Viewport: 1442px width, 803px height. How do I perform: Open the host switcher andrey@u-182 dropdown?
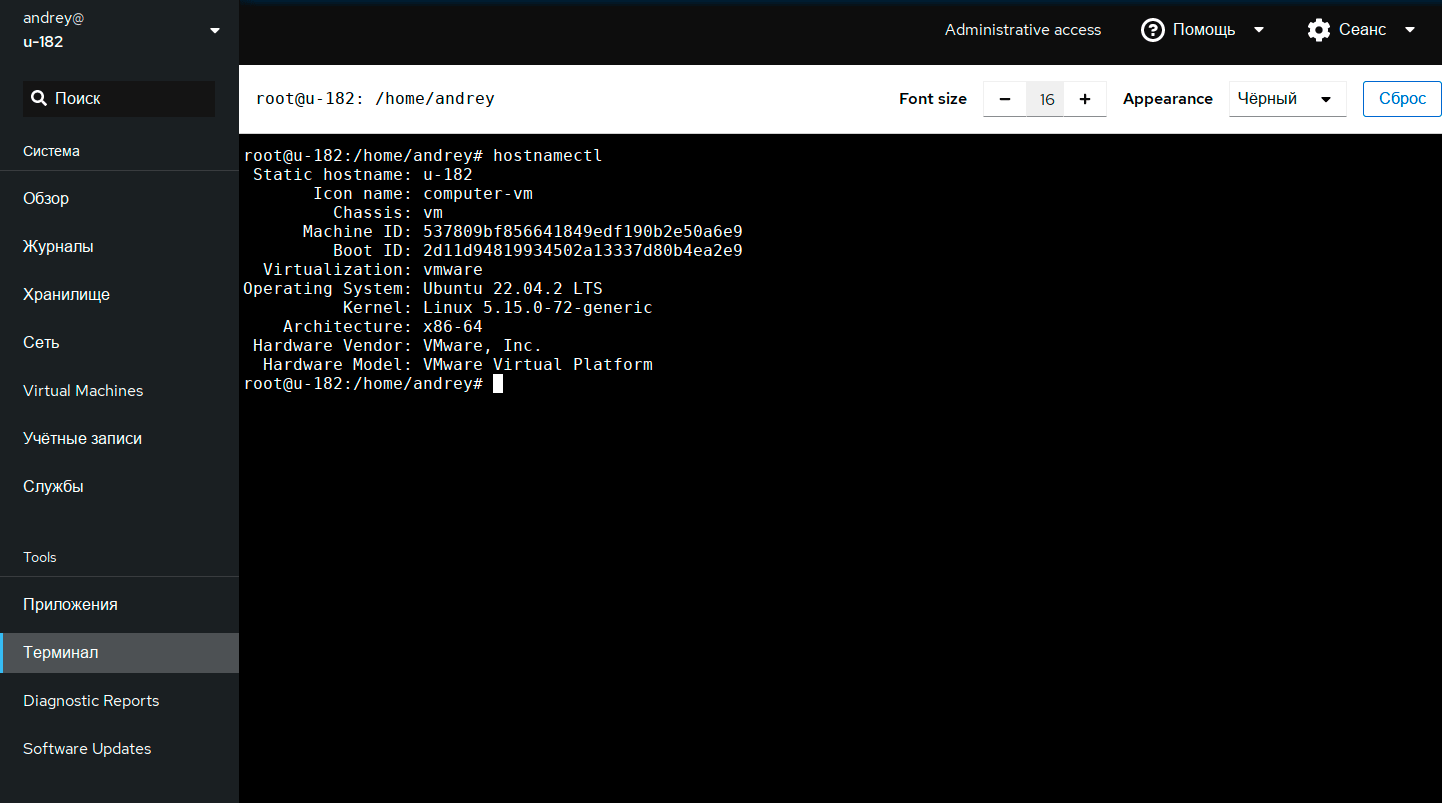pyautogui.click(x=120, y=31)
